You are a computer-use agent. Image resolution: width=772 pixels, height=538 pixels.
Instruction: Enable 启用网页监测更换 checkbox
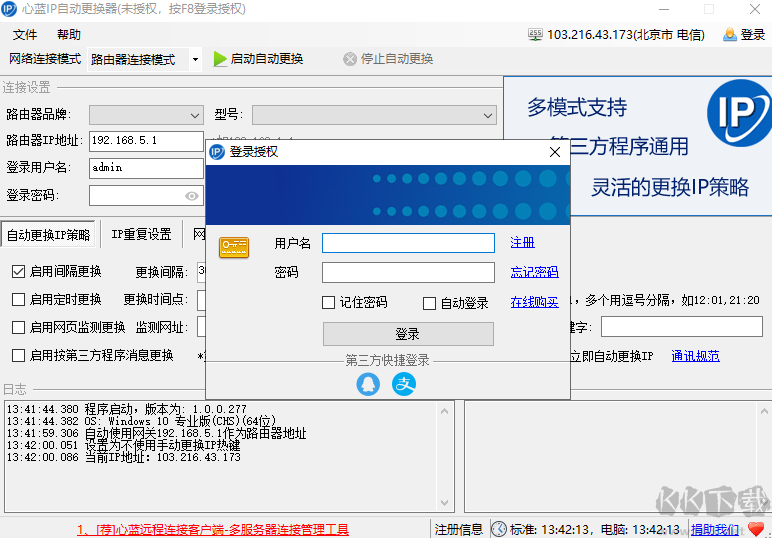tap(18, 327)
